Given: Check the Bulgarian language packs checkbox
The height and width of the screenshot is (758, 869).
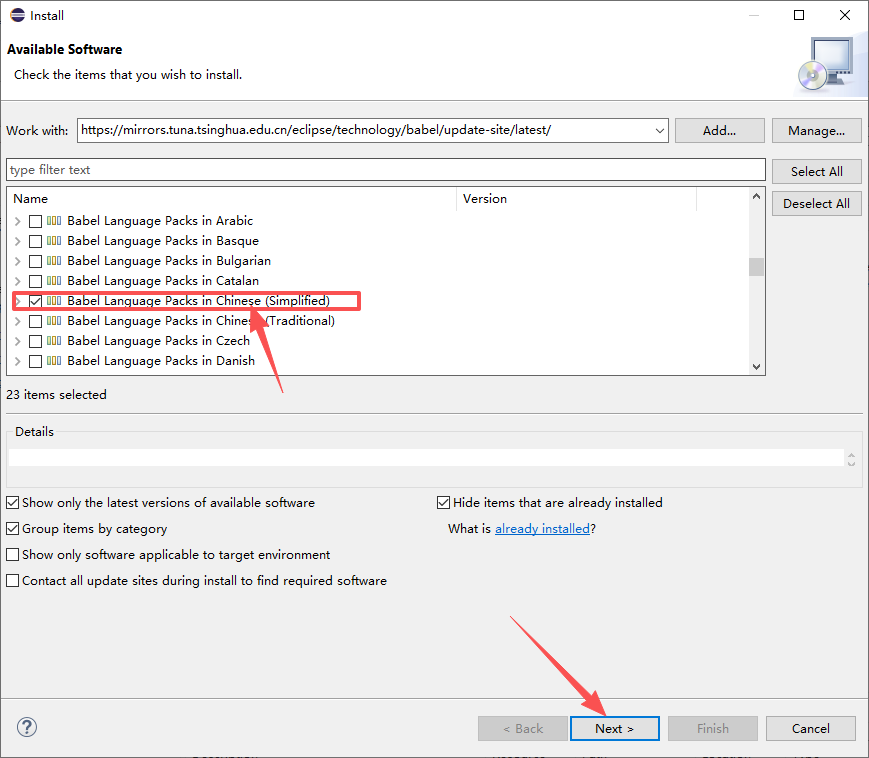Looking at the screenshot, I should pos(35,261).
